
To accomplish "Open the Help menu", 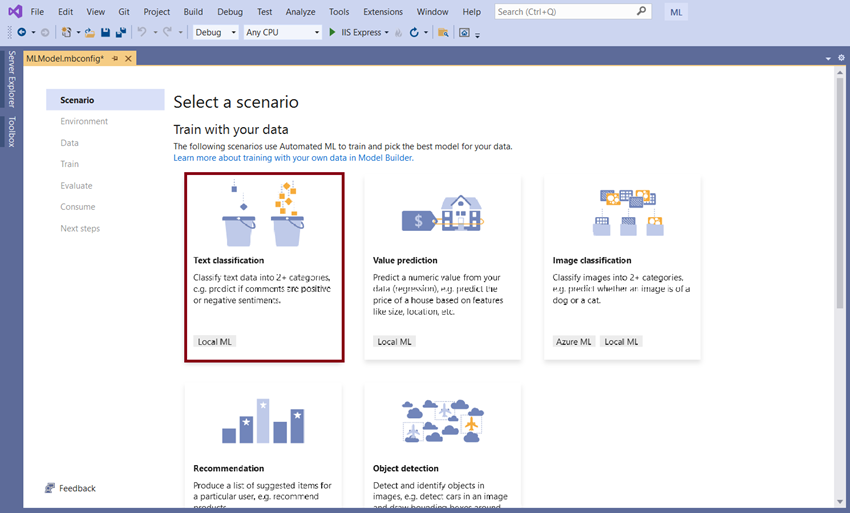I will tap(471, 11).
